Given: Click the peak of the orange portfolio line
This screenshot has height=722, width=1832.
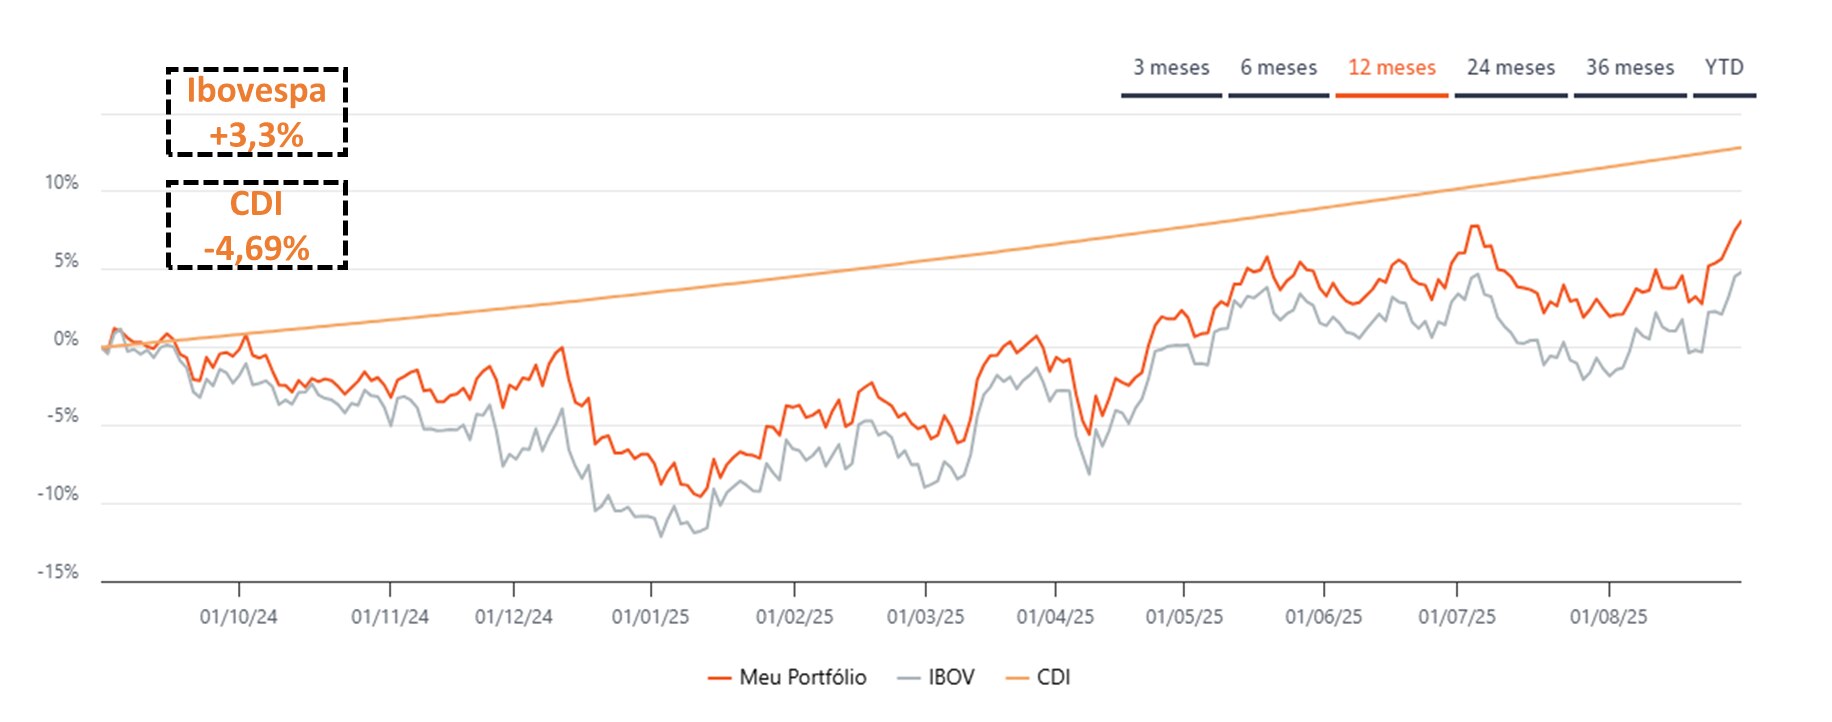Looking at the screenshot, I should (1473, 227).
